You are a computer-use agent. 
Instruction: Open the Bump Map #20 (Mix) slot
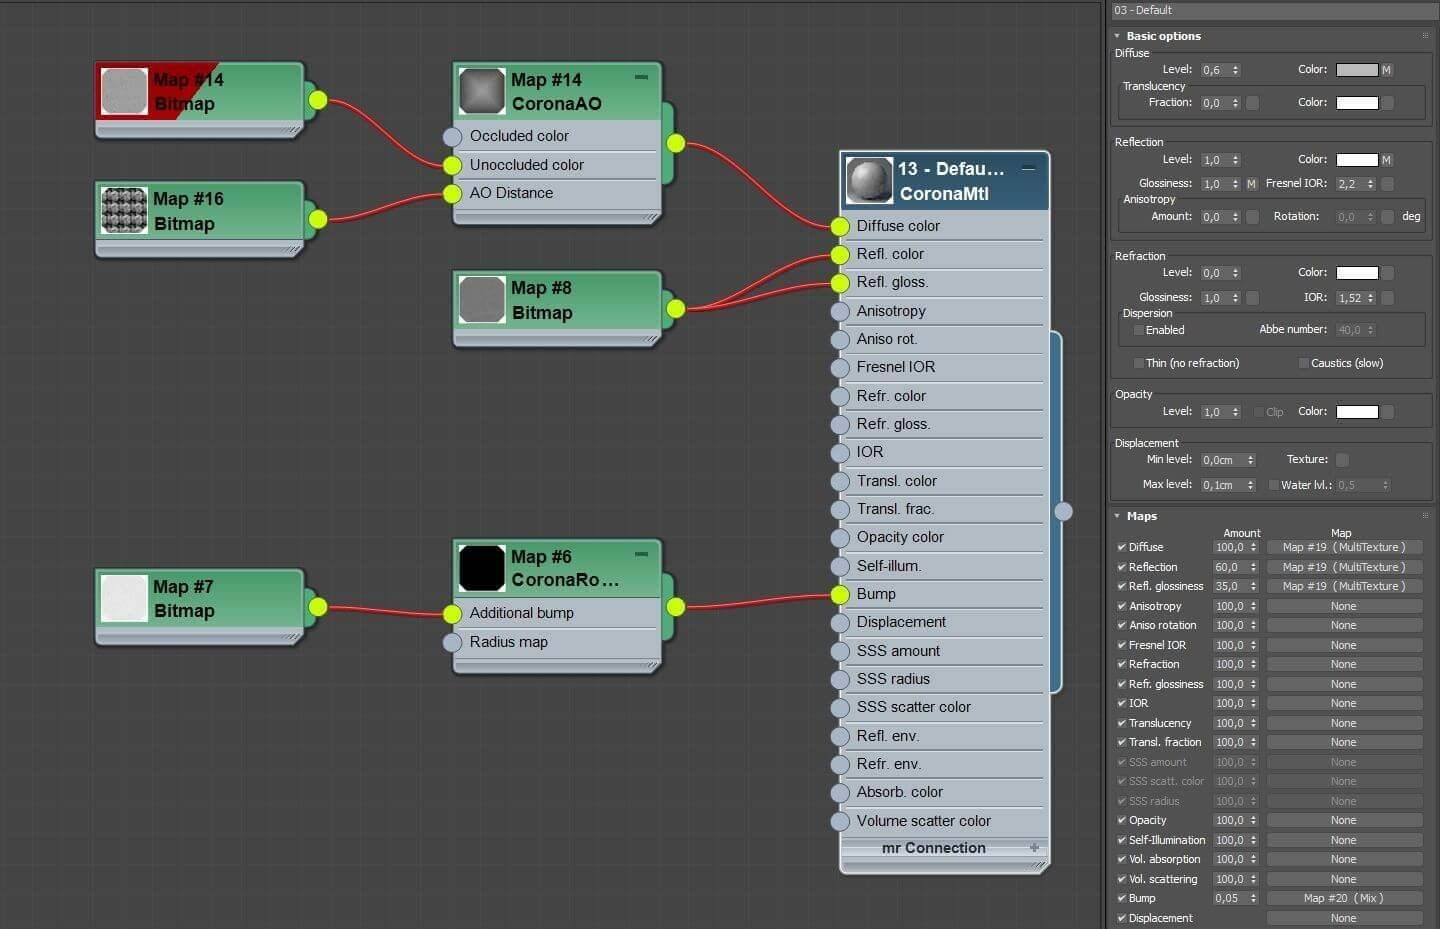click(x=1344, y=898)
